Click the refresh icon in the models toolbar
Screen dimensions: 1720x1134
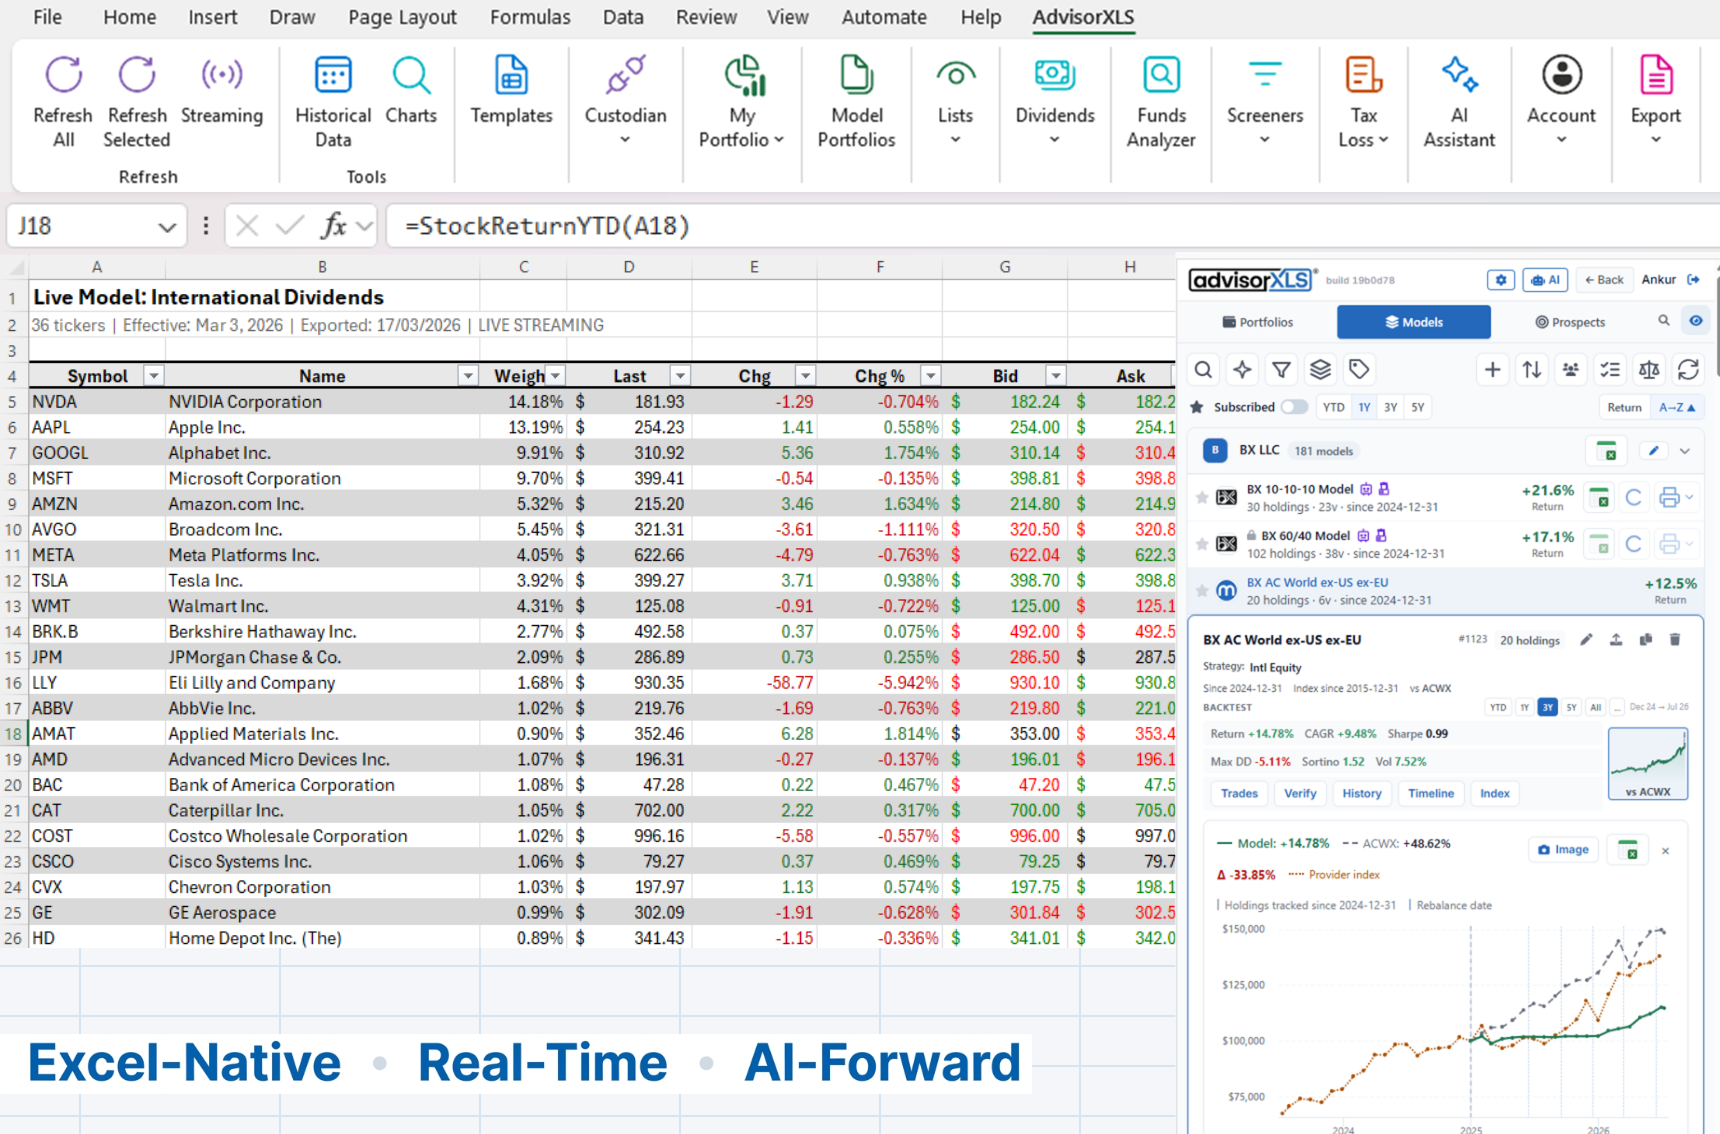1688,370
